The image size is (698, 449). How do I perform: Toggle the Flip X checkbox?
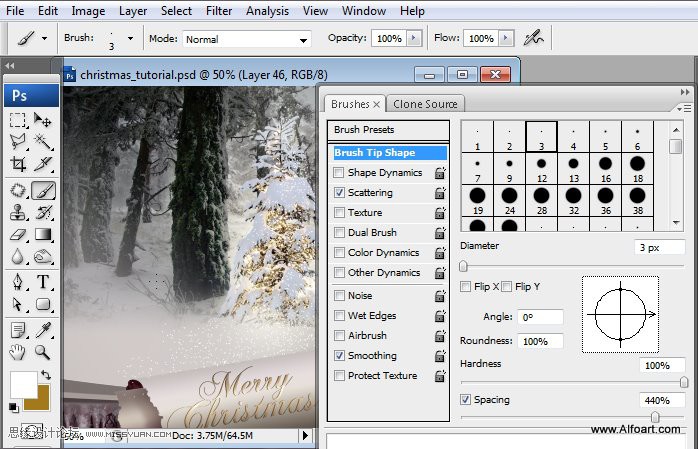[x=466, y=287]
